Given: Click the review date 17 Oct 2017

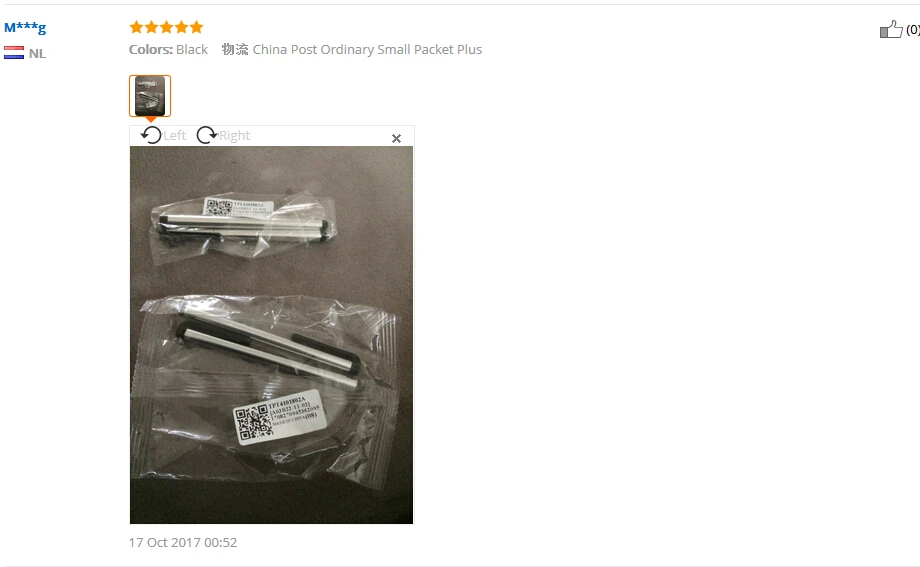Looking at the screenshot, I should [182, 542].
